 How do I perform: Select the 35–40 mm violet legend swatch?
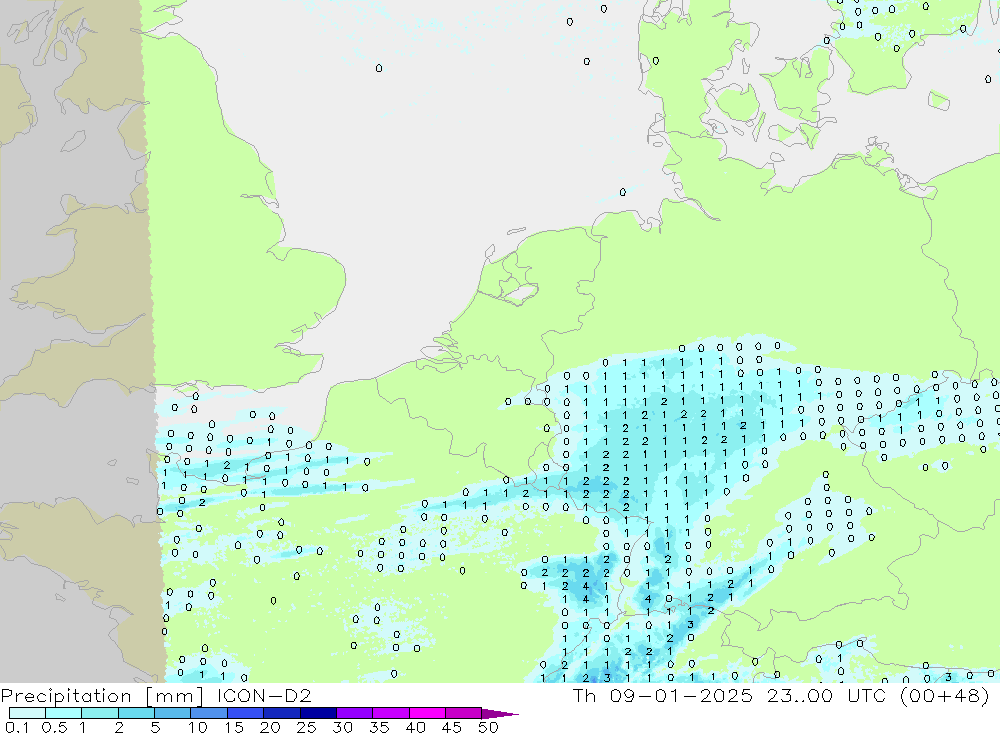(x=391, y=713)
